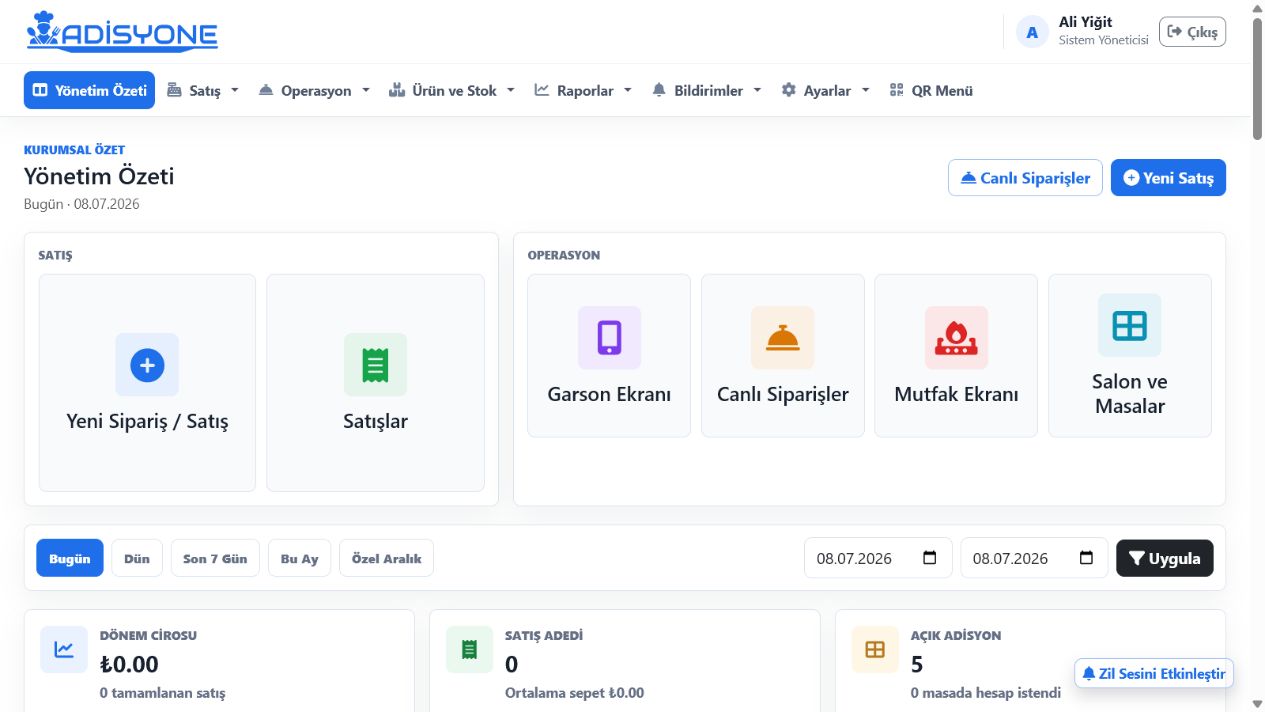Click the Garson Ekranı card label

point(609,394)
